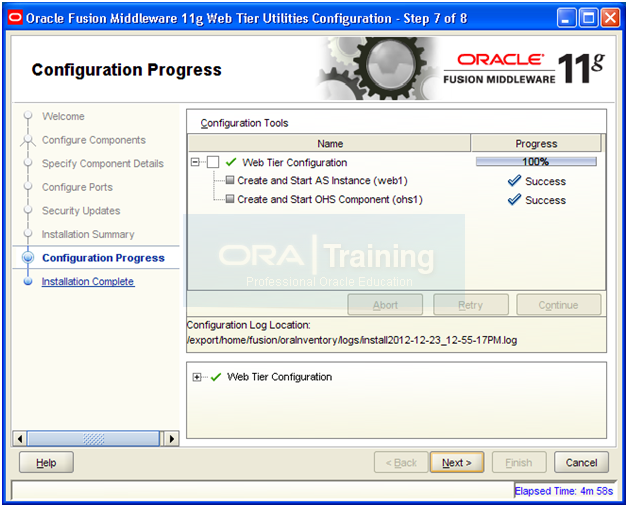Click the Back button
628x507 pixels.
click(401, 463)
